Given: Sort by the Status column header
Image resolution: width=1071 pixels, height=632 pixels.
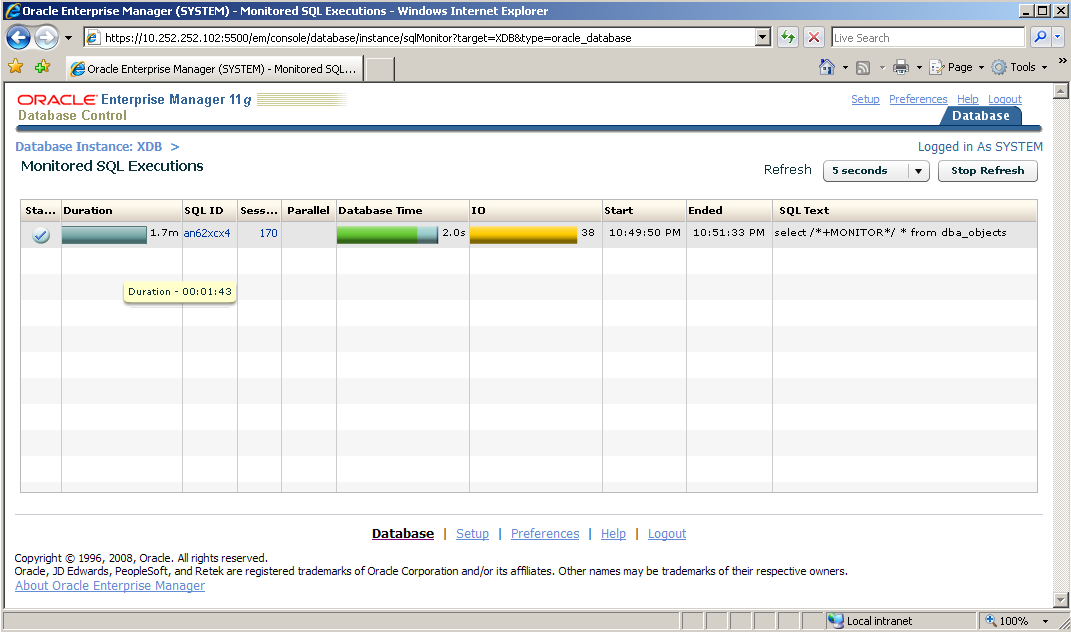Looking at the screenshot, I should coord(40,210).
